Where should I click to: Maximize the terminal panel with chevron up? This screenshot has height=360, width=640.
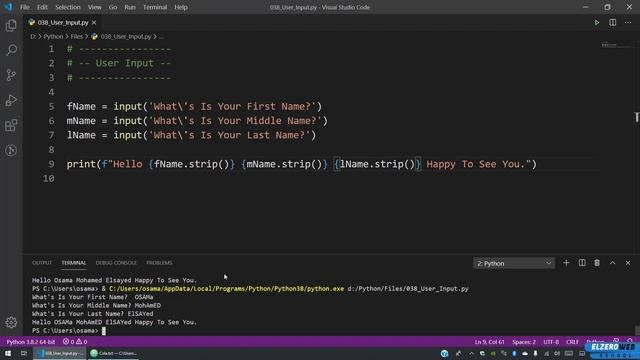click(x=613, y=263)
